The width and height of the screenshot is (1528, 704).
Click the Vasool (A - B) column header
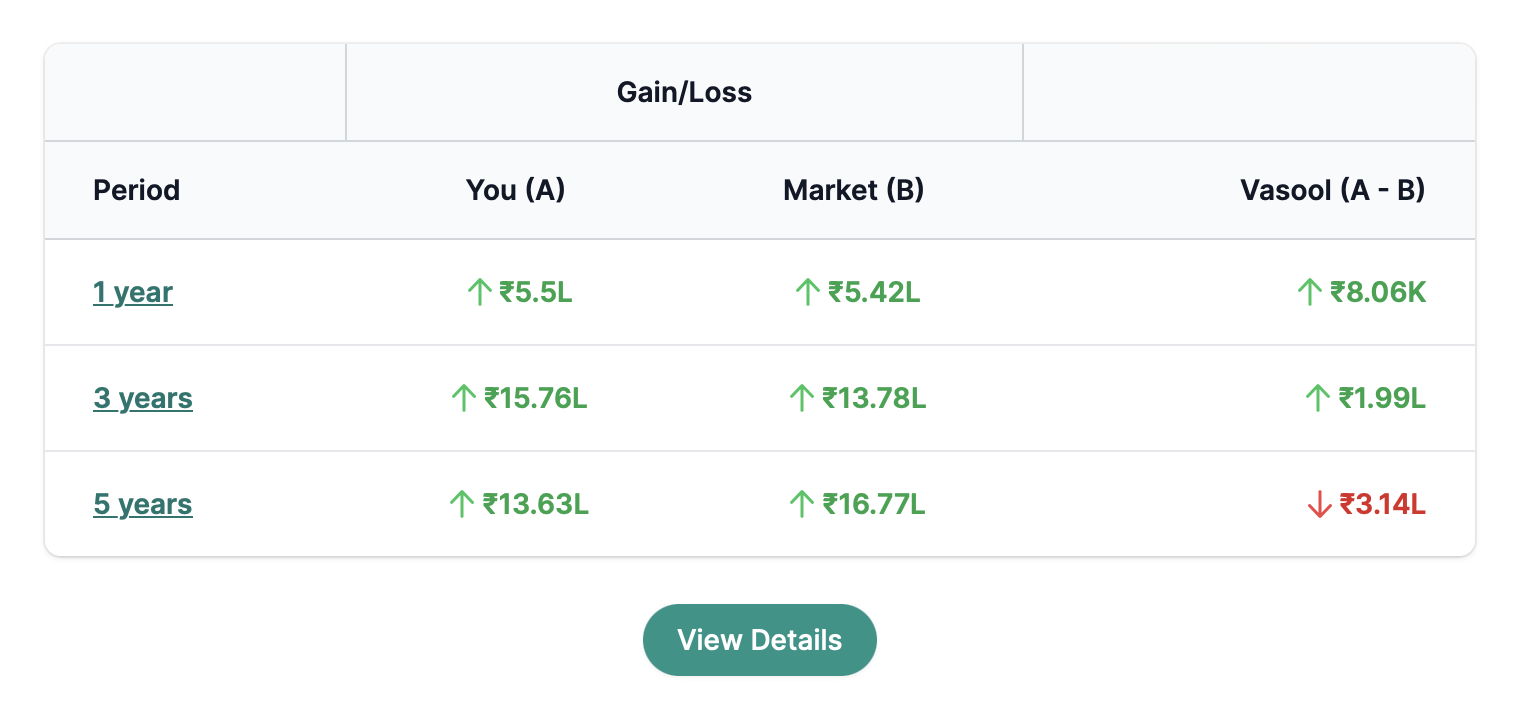(1333, 190)
